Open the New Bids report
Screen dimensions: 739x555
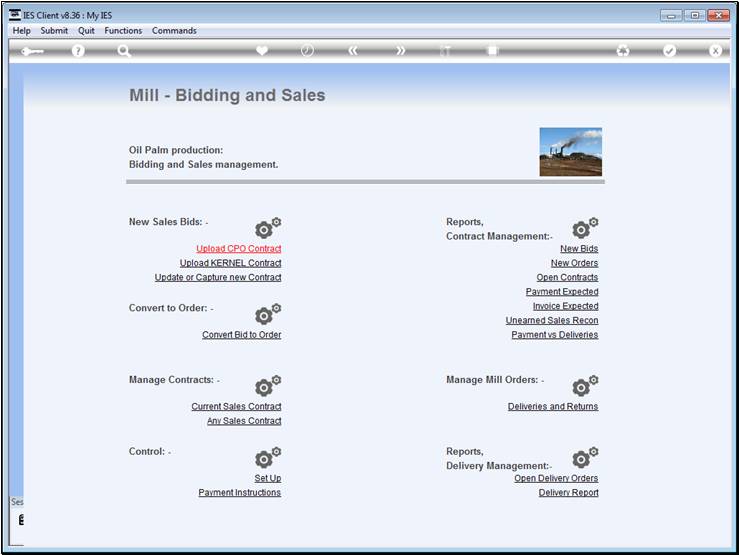tap(579, 249)
